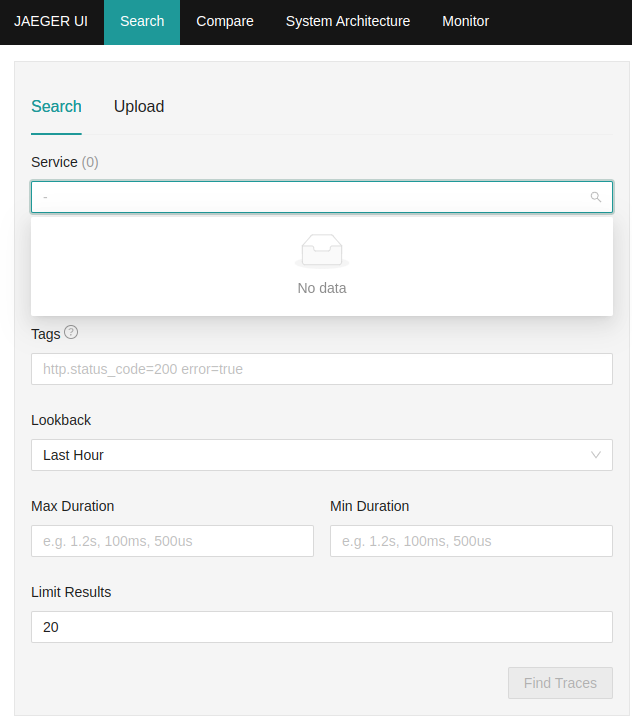The height and width of the screenshot is (718, 632).
Task: Focus the Service search dropdown
Action: 322,197
